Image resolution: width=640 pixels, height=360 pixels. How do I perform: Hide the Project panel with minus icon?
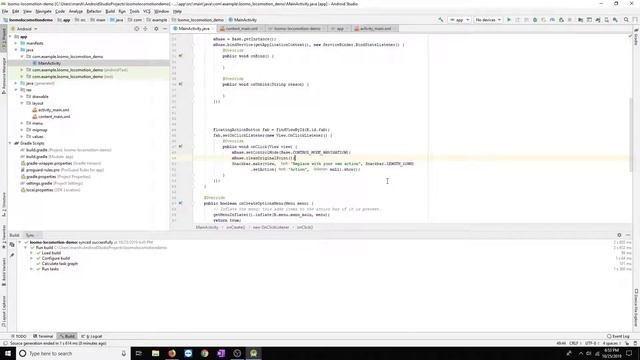164,29
